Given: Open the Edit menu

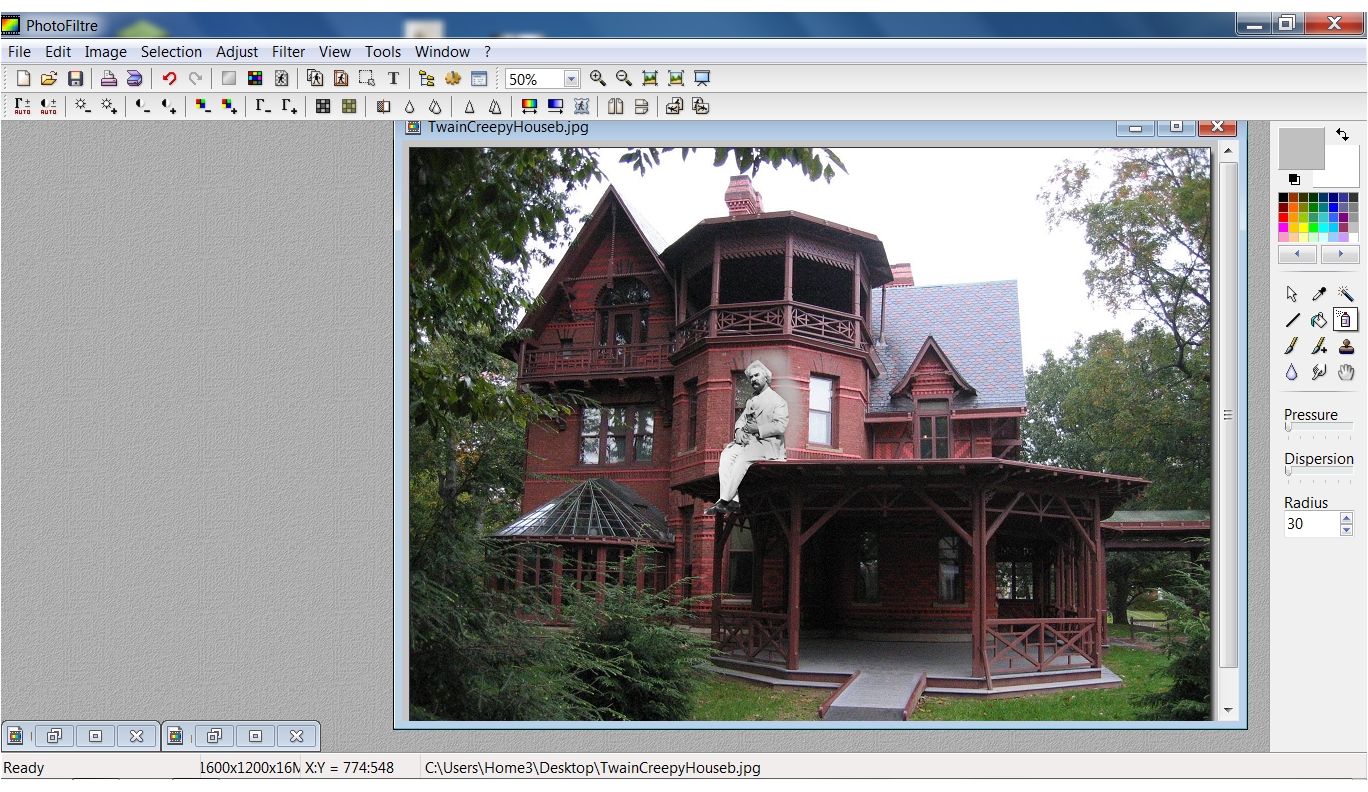Looking at the screenshot, I should pos(58,52).
